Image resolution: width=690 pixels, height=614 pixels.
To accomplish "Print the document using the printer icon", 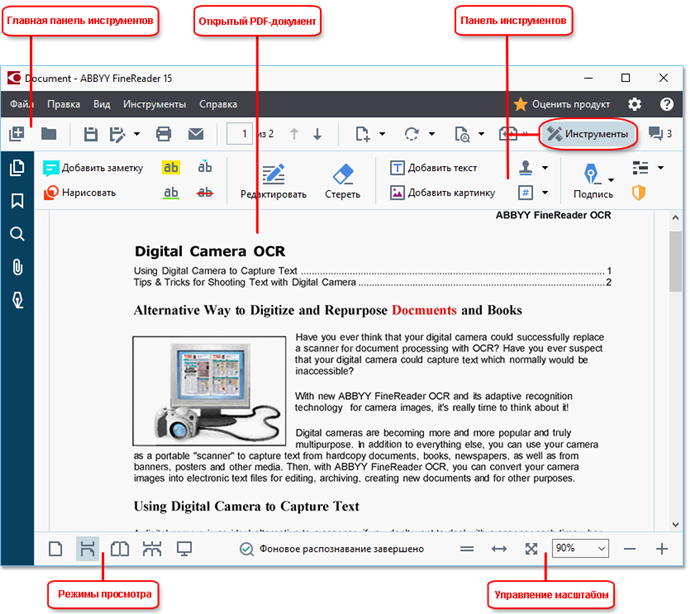I will click(164, 134).
